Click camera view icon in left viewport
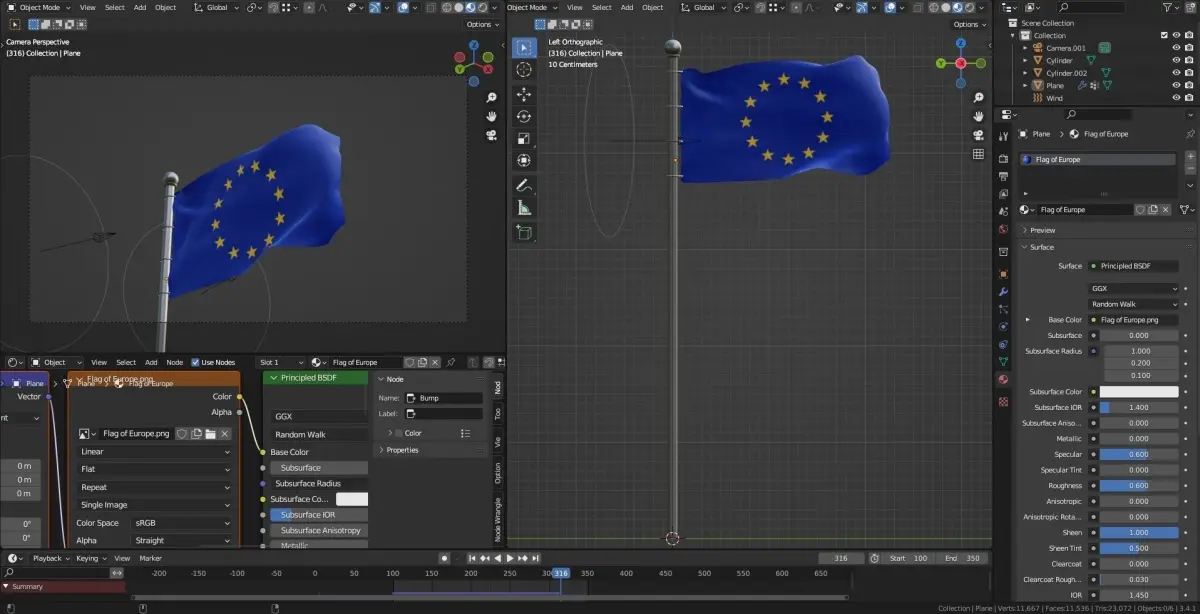The height and width of the screenshot is (614, 1200). (x=492, y=135)
